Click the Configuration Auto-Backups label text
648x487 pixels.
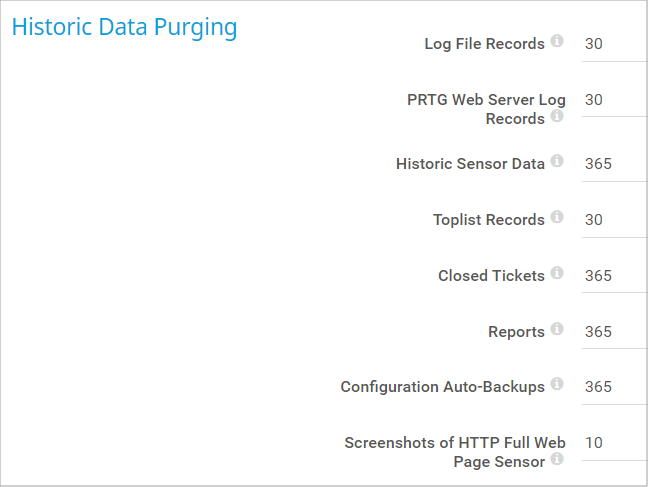[x=442, y=387]
